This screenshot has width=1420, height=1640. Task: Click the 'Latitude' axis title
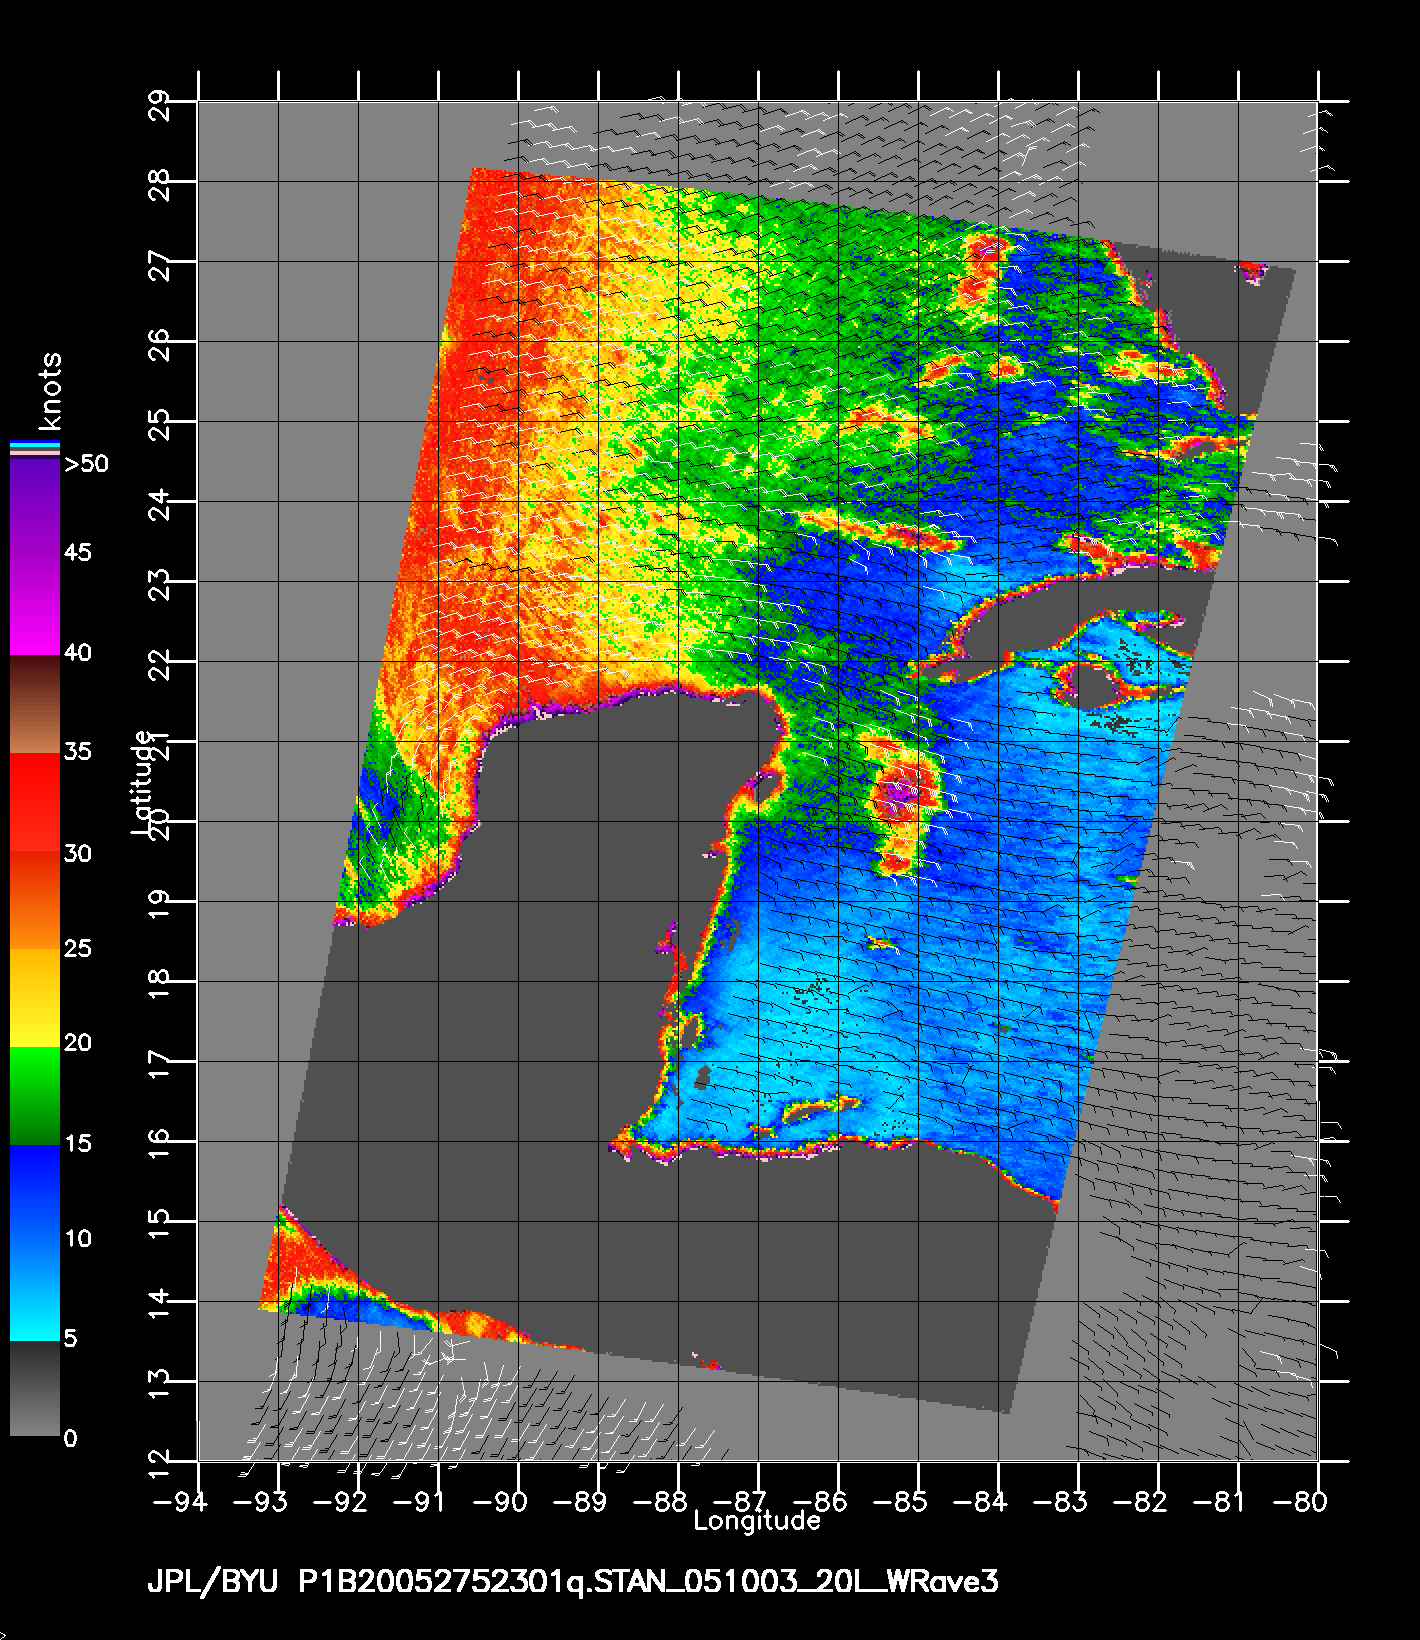tap(143, 782)
